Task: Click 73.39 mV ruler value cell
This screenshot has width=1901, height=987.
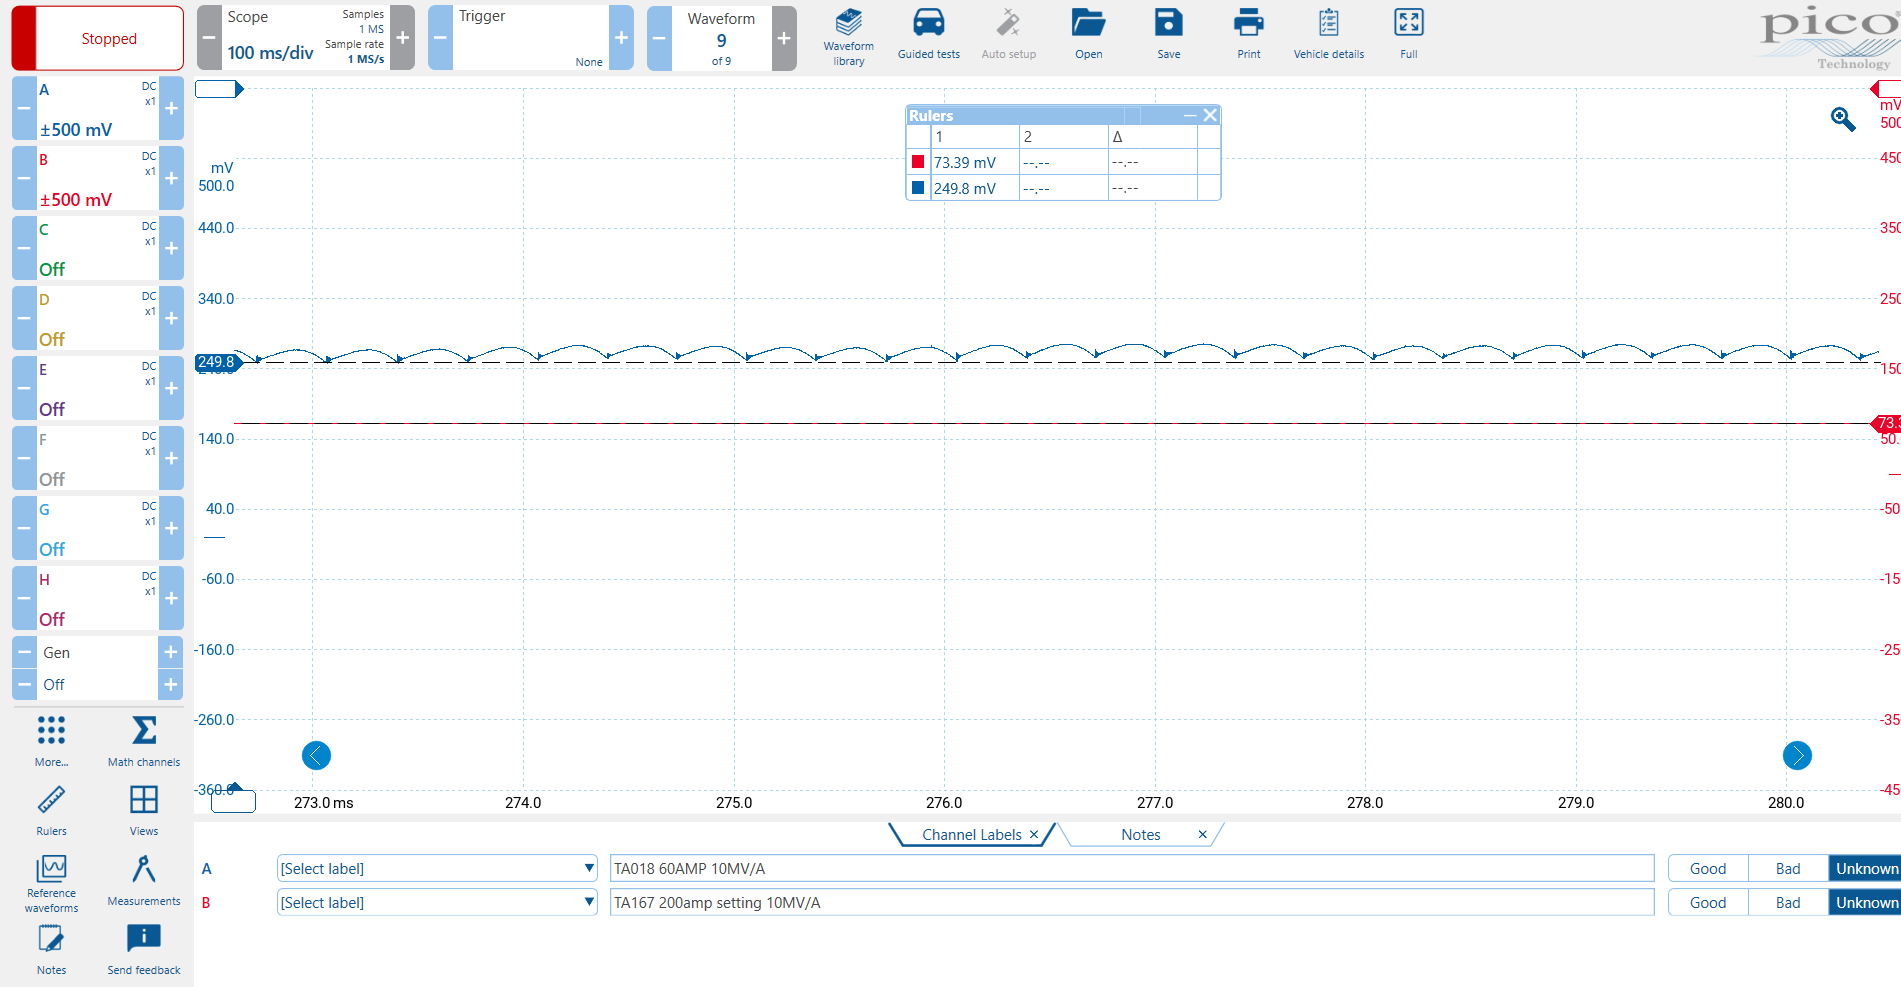Action: pos(975,162)
